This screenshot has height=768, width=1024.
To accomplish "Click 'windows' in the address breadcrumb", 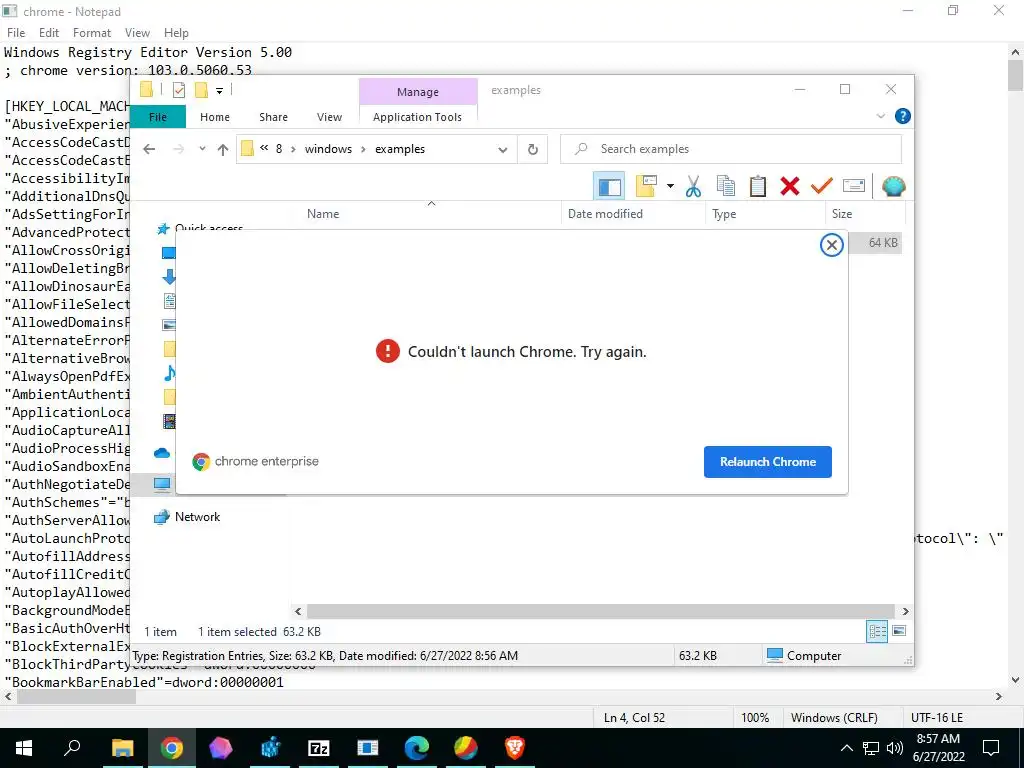I will (328, 149).
